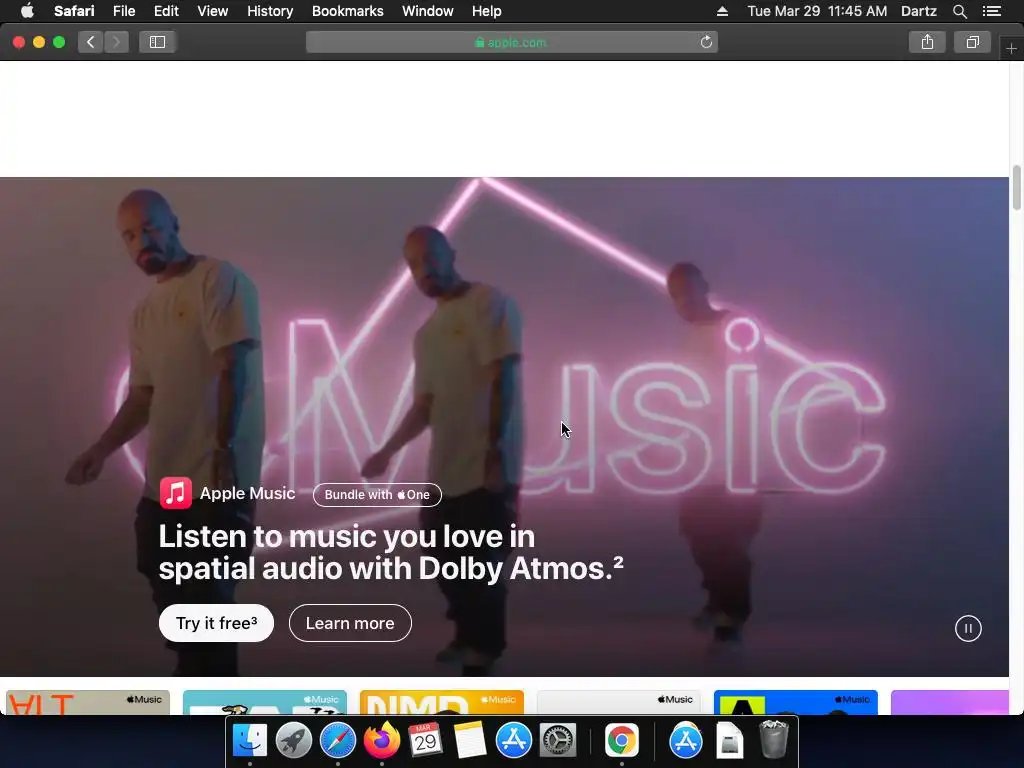This screenshot has width=1024, height=768.
Task: Open the Safari menu
Action: [74, 11]
